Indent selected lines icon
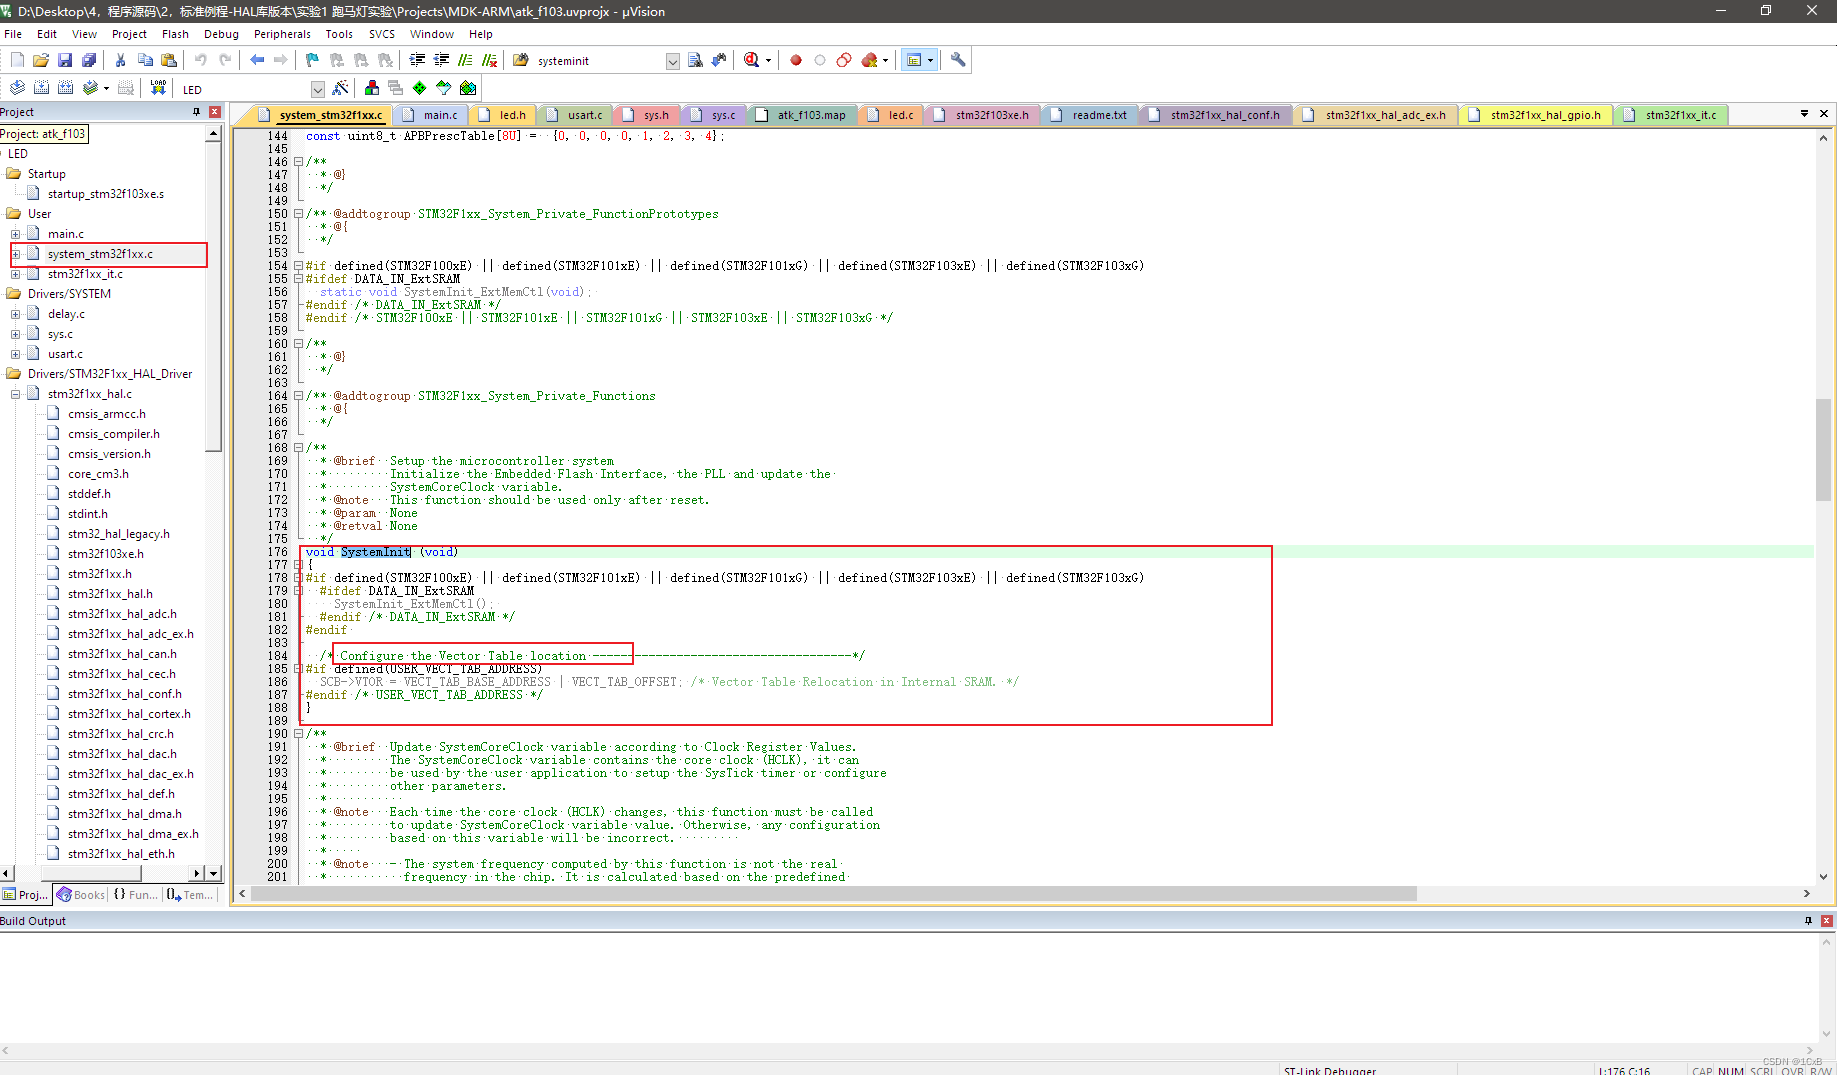1837x1075 pixels. [x=417, y=60]
